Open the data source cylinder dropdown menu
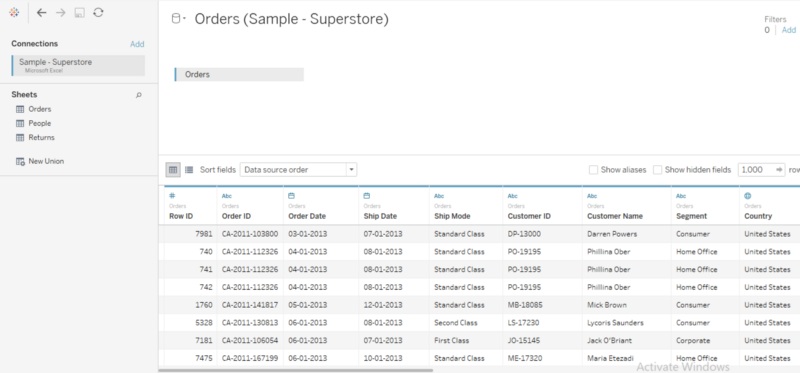The width and height of the screenshot is (800, 373). [x=178, y=19]
